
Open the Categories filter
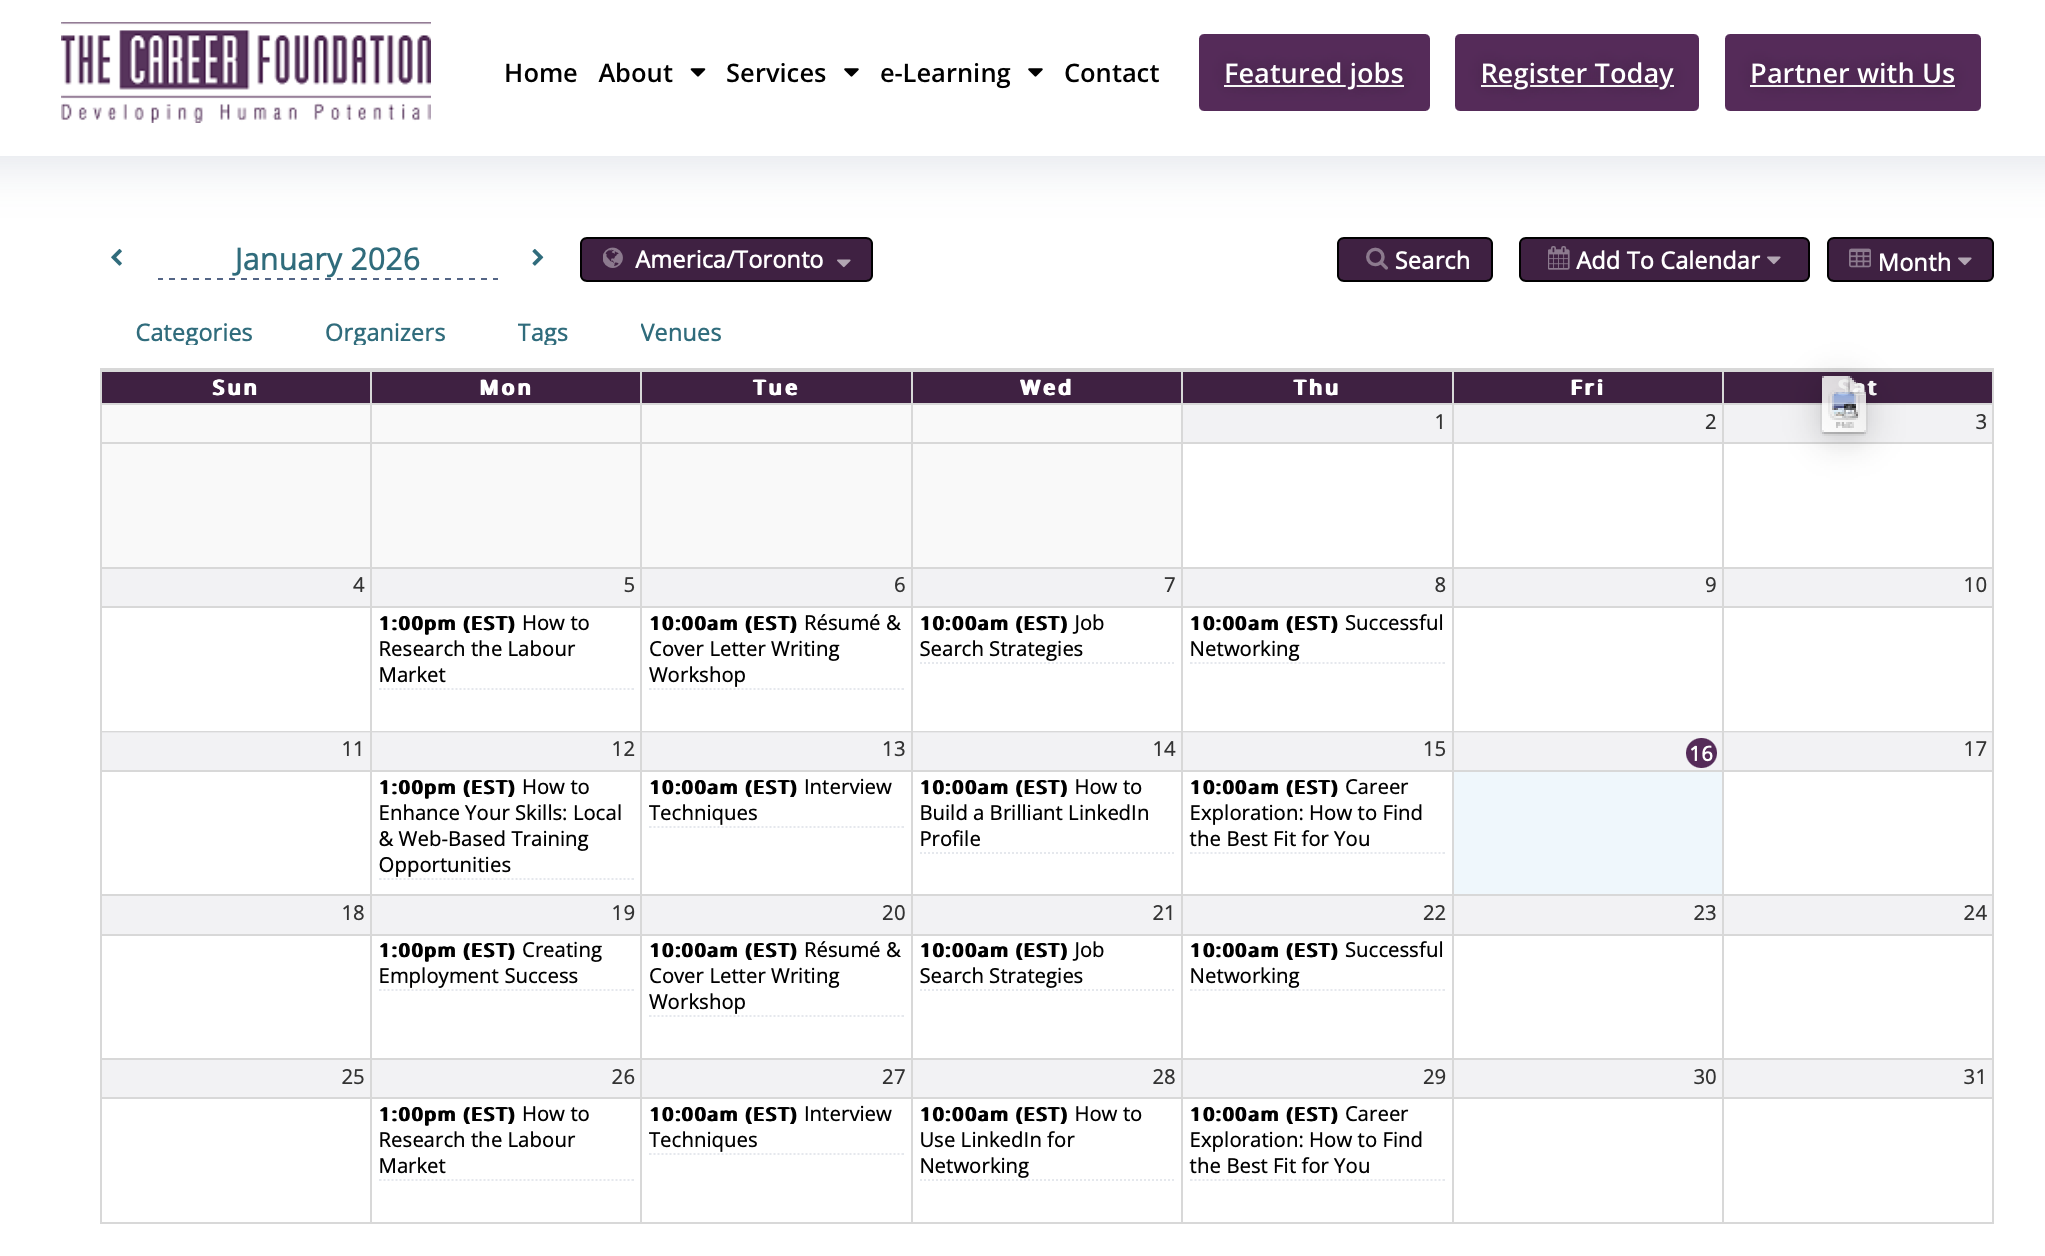pos(194,332)
